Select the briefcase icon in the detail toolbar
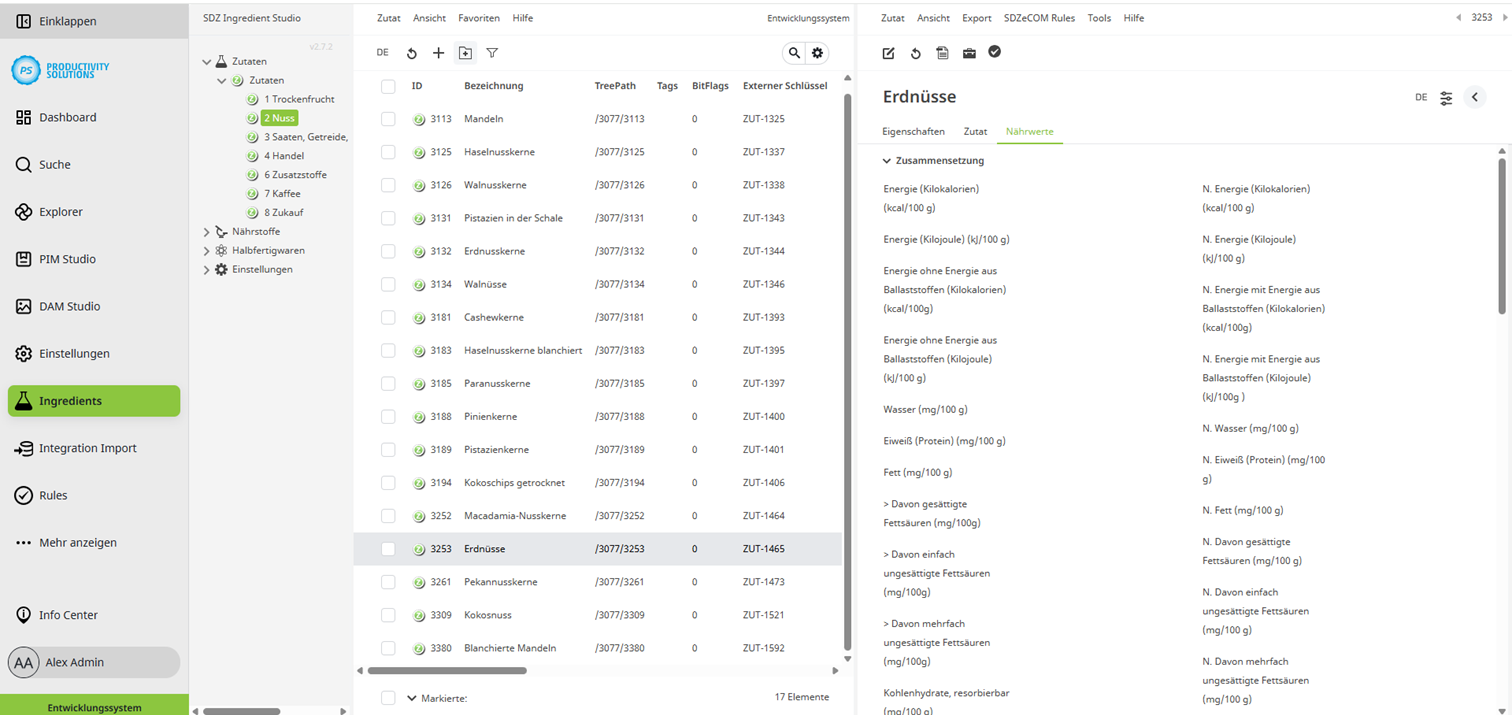Viewport: 1512px width, 715px height. pos(968,53)
